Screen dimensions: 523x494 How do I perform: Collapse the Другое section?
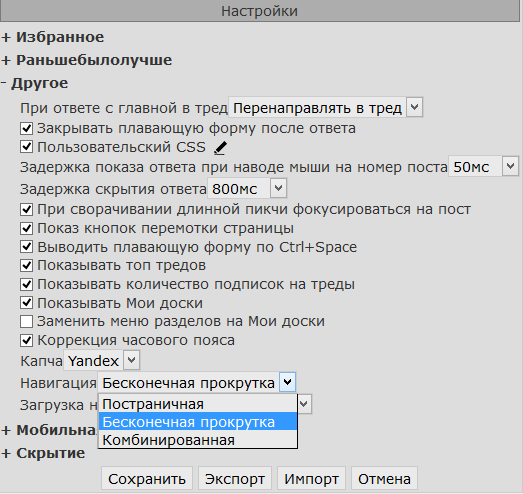[34, 83]
